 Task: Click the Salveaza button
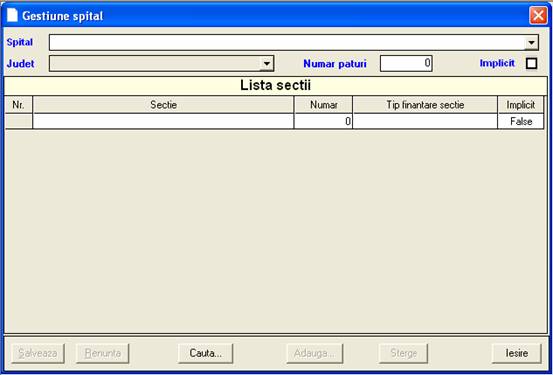point(38,353)
